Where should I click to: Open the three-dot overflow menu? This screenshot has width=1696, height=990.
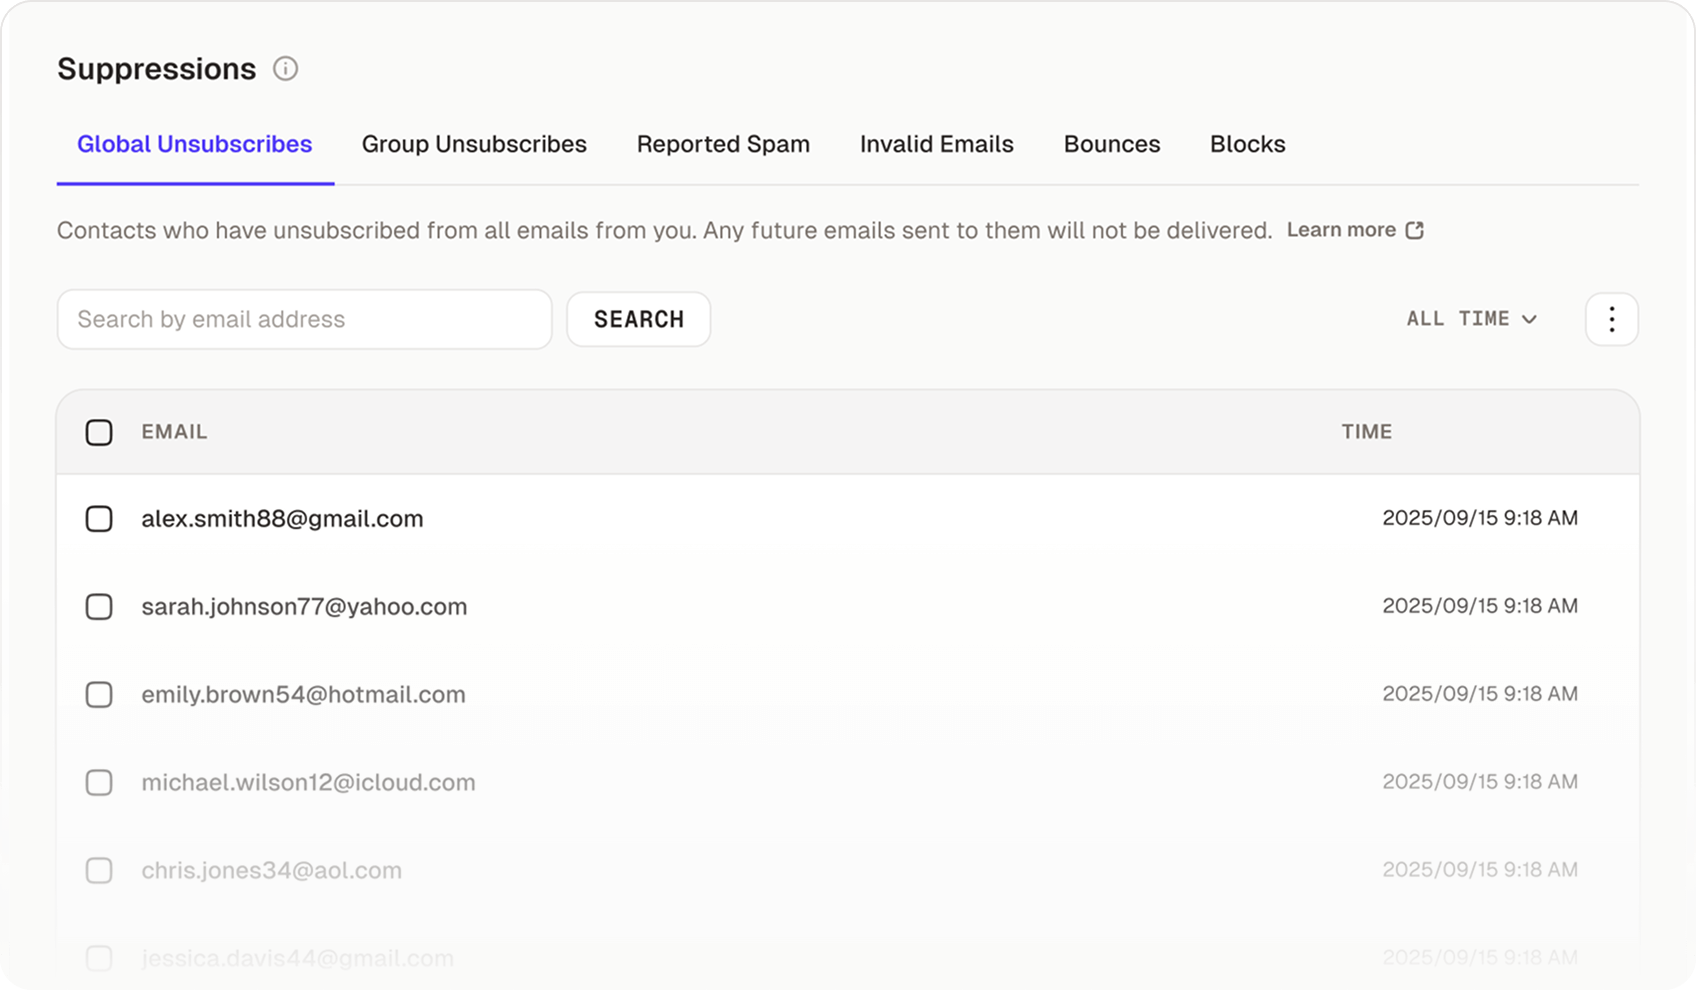(1611, 319)
